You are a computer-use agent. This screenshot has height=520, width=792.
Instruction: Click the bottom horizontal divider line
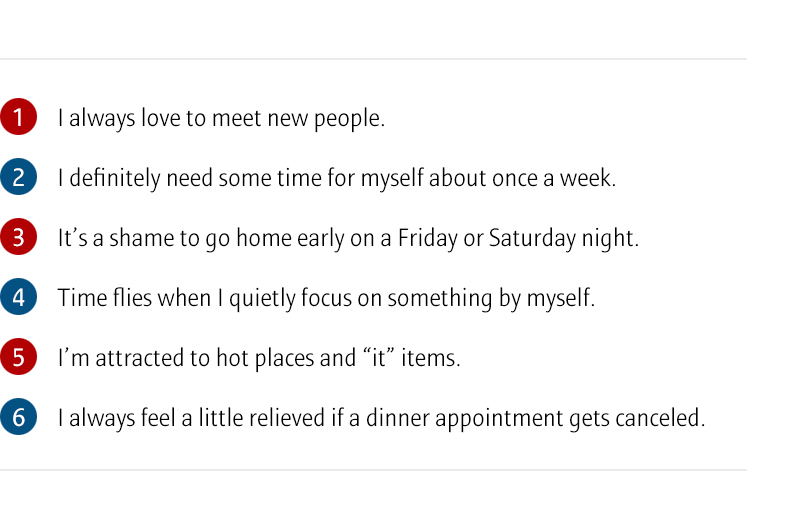373,469
